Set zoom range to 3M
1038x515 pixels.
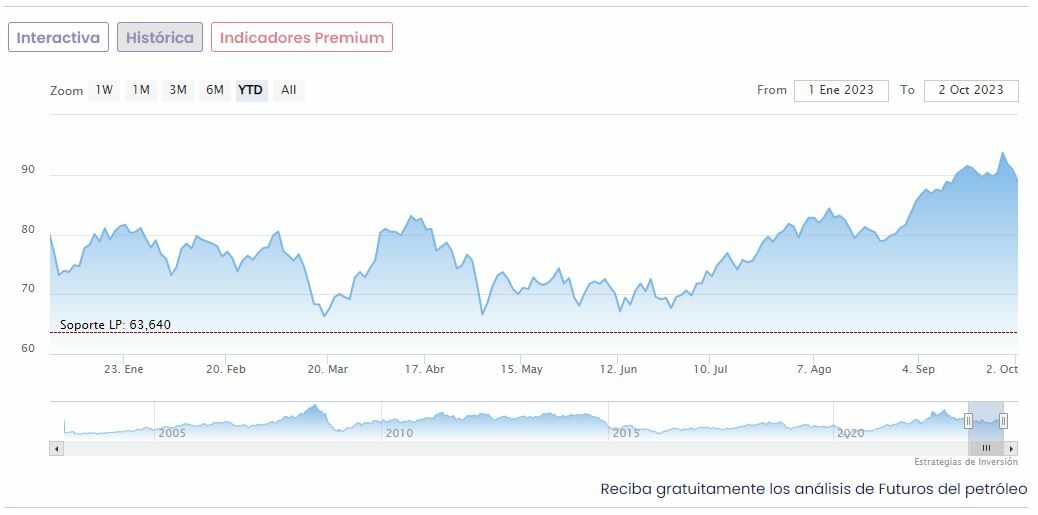click(178, 90)
